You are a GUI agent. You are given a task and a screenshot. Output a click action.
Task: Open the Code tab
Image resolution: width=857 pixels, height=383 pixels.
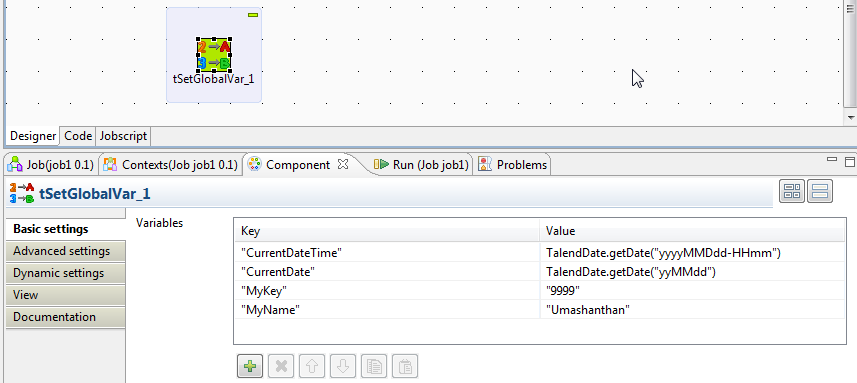(78, 136)
